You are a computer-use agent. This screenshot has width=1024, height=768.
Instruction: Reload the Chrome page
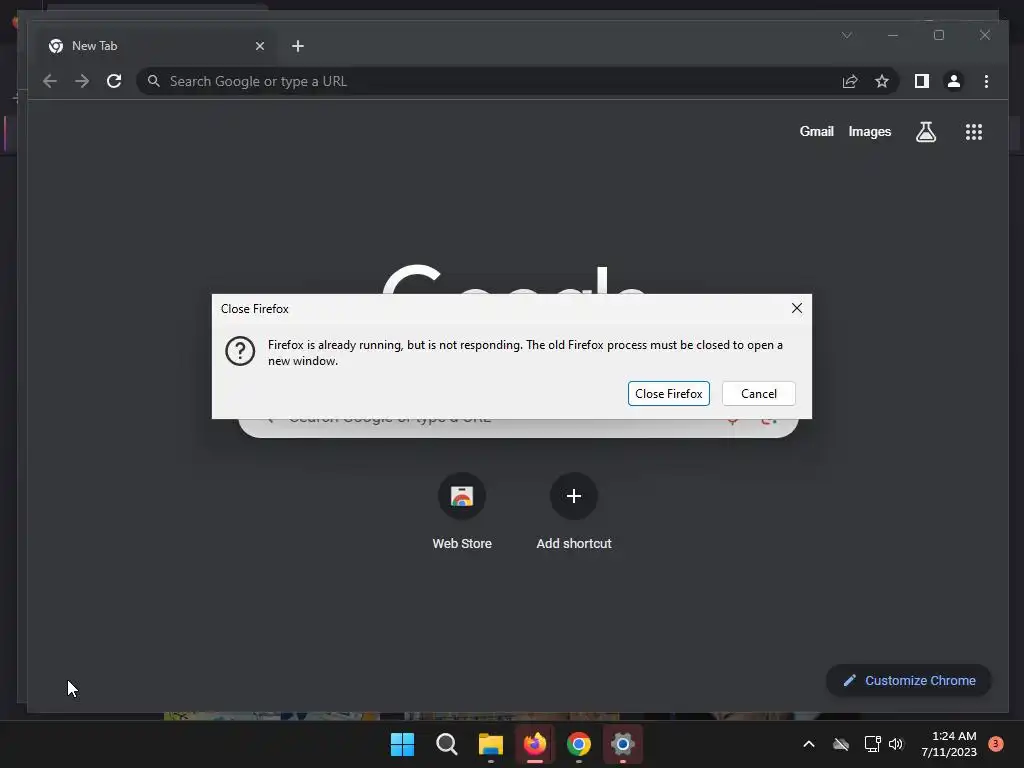[x=114, y=81]
